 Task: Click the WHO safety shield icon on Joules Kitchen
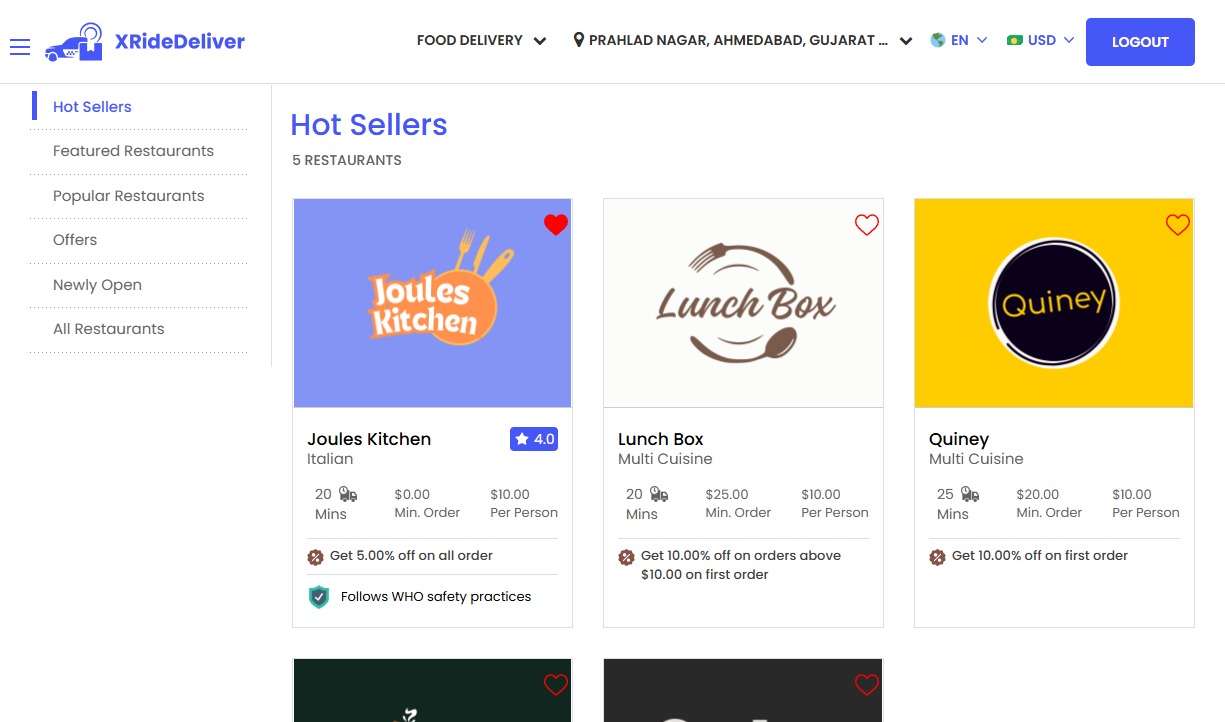318,596
